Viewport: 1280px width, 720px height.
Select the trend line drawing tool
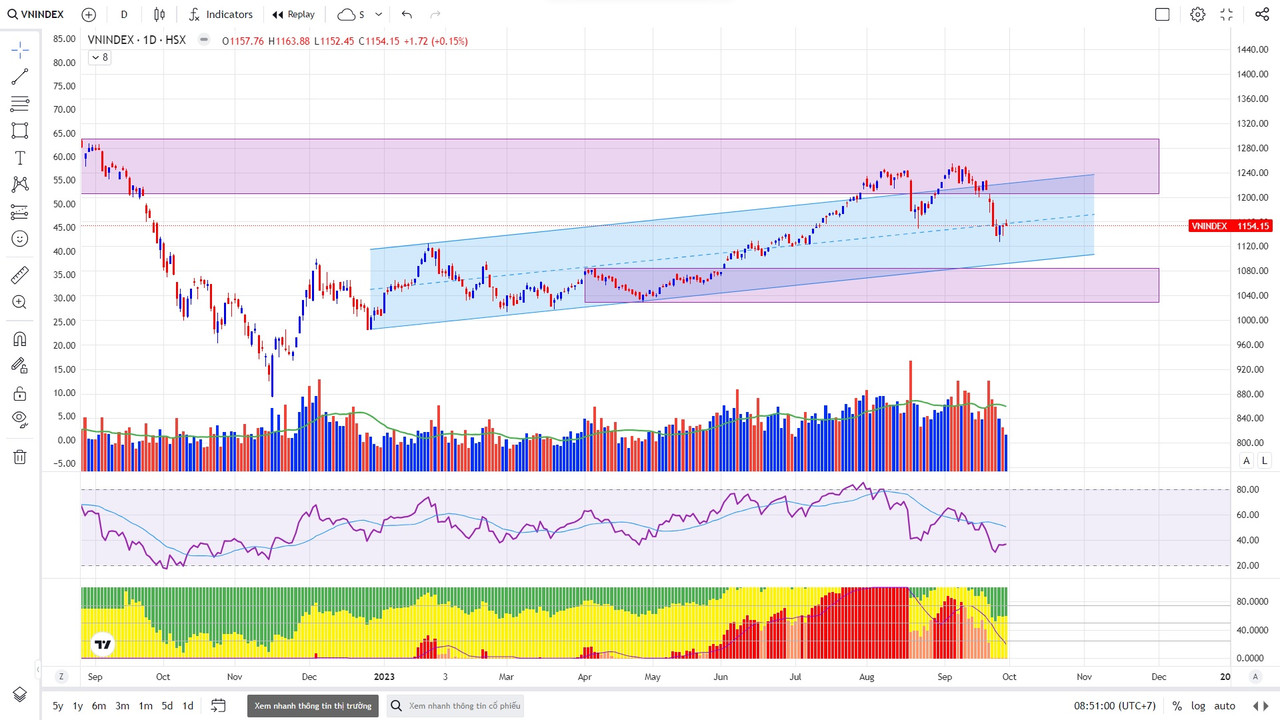tap(20, 77)
